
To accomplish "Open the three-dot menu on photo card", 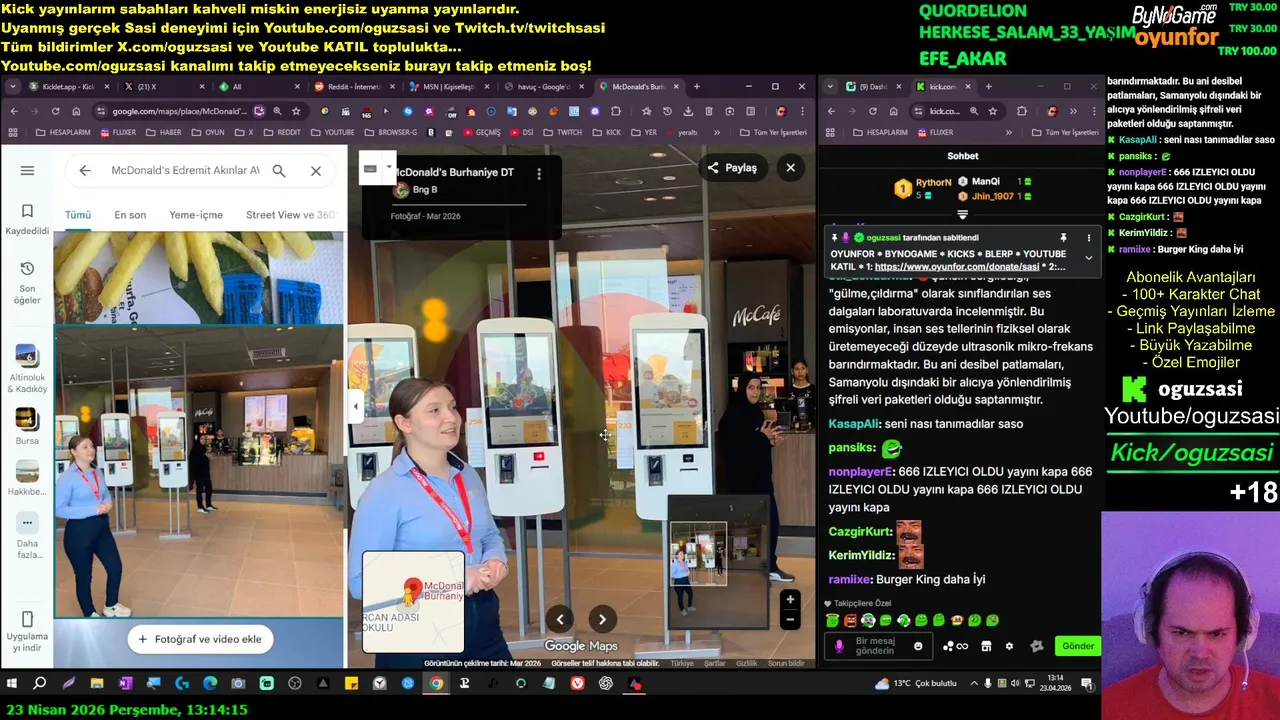I will coord(539,174).
